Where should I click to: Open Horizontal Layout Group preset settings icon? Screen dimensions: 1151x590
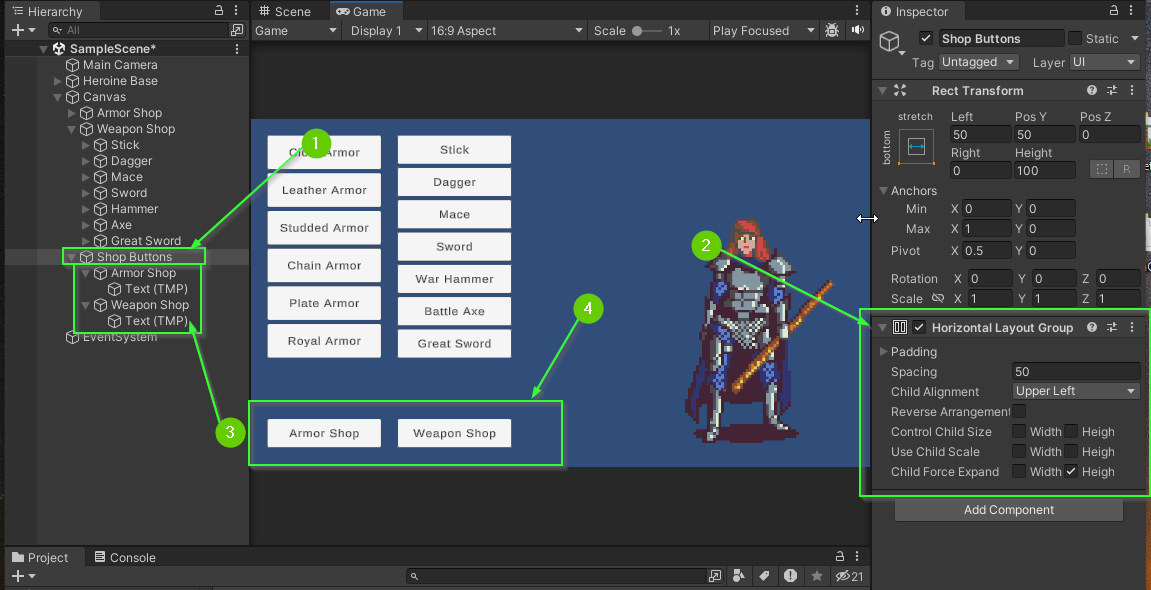[1112, 328]
